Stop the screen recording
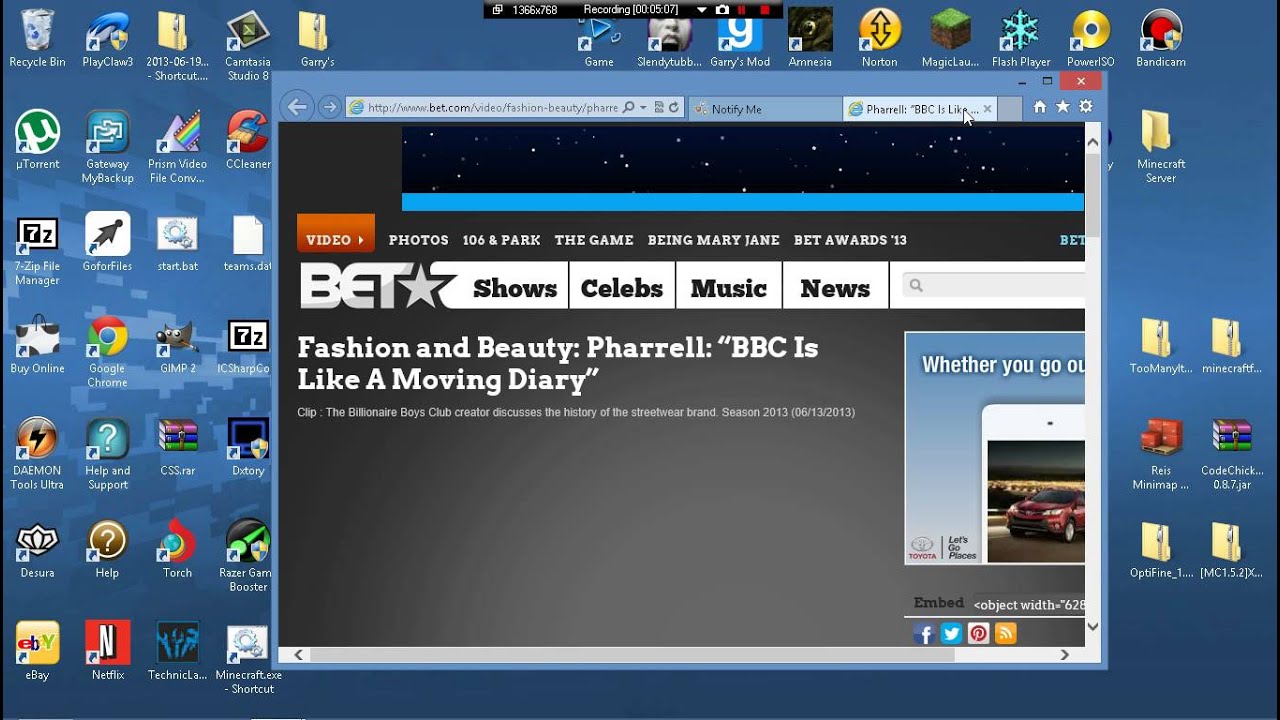 765,9
